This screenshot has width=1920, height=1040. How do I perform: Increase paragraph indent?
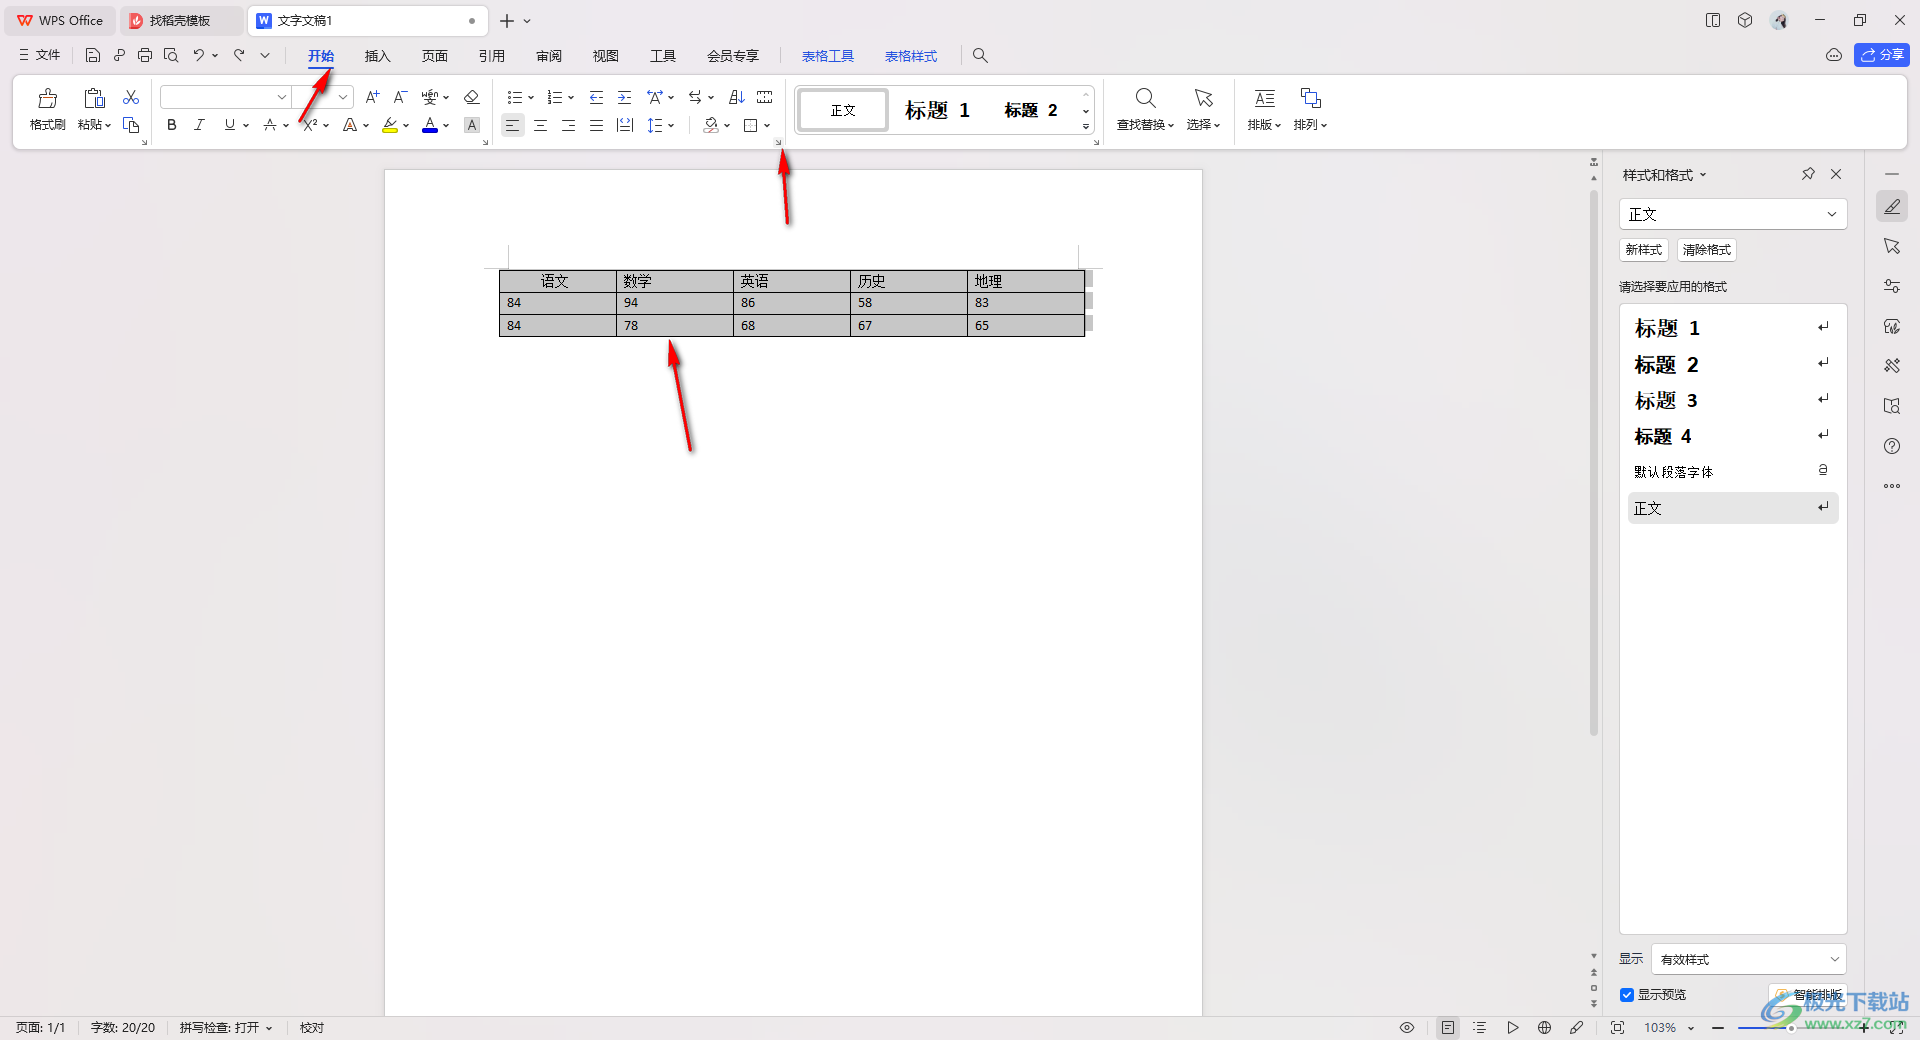(x=624, y=97)
